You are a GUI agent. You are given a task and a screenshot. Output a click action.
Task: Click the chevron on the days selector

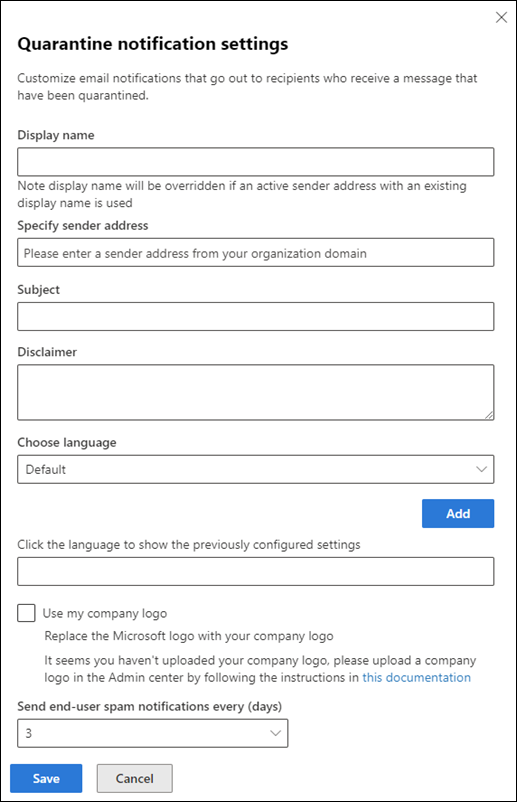click(x=275, y=733)
